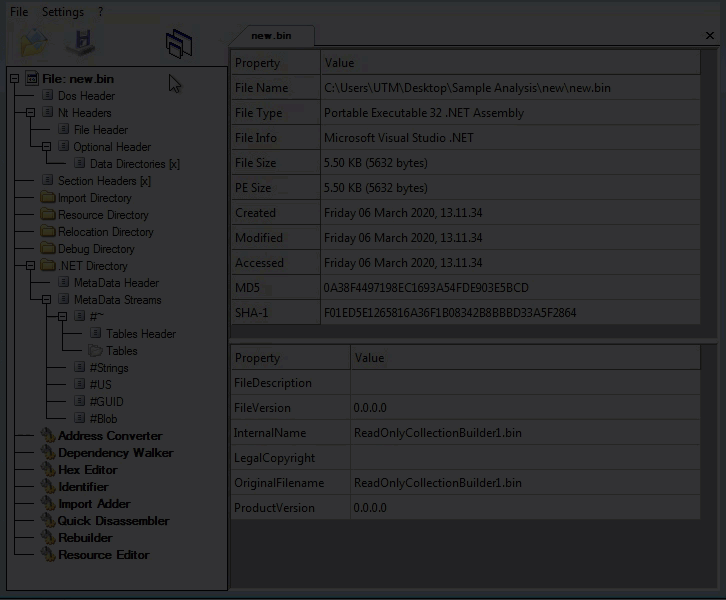Open the File menu
Image resolution: width=726 pixels, height=600 pixels.
coord(19,12)
